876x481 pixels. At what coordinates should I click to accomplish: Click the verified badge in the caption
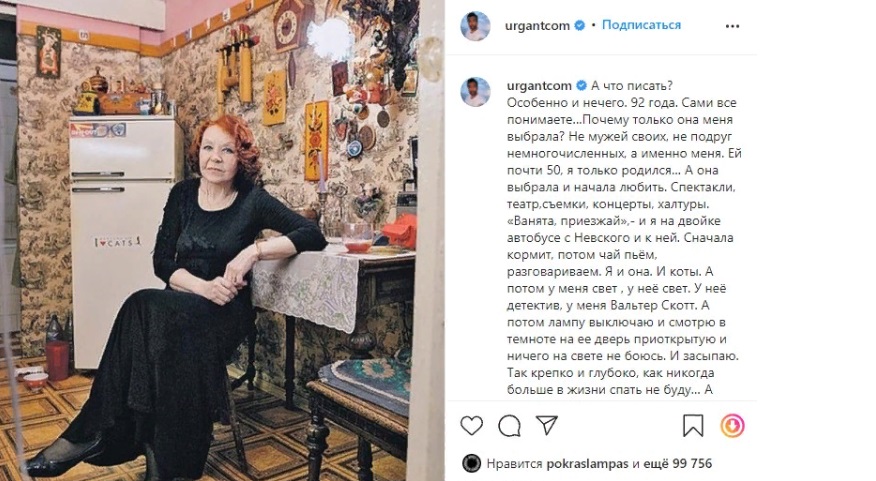click(x=581, y=85)
